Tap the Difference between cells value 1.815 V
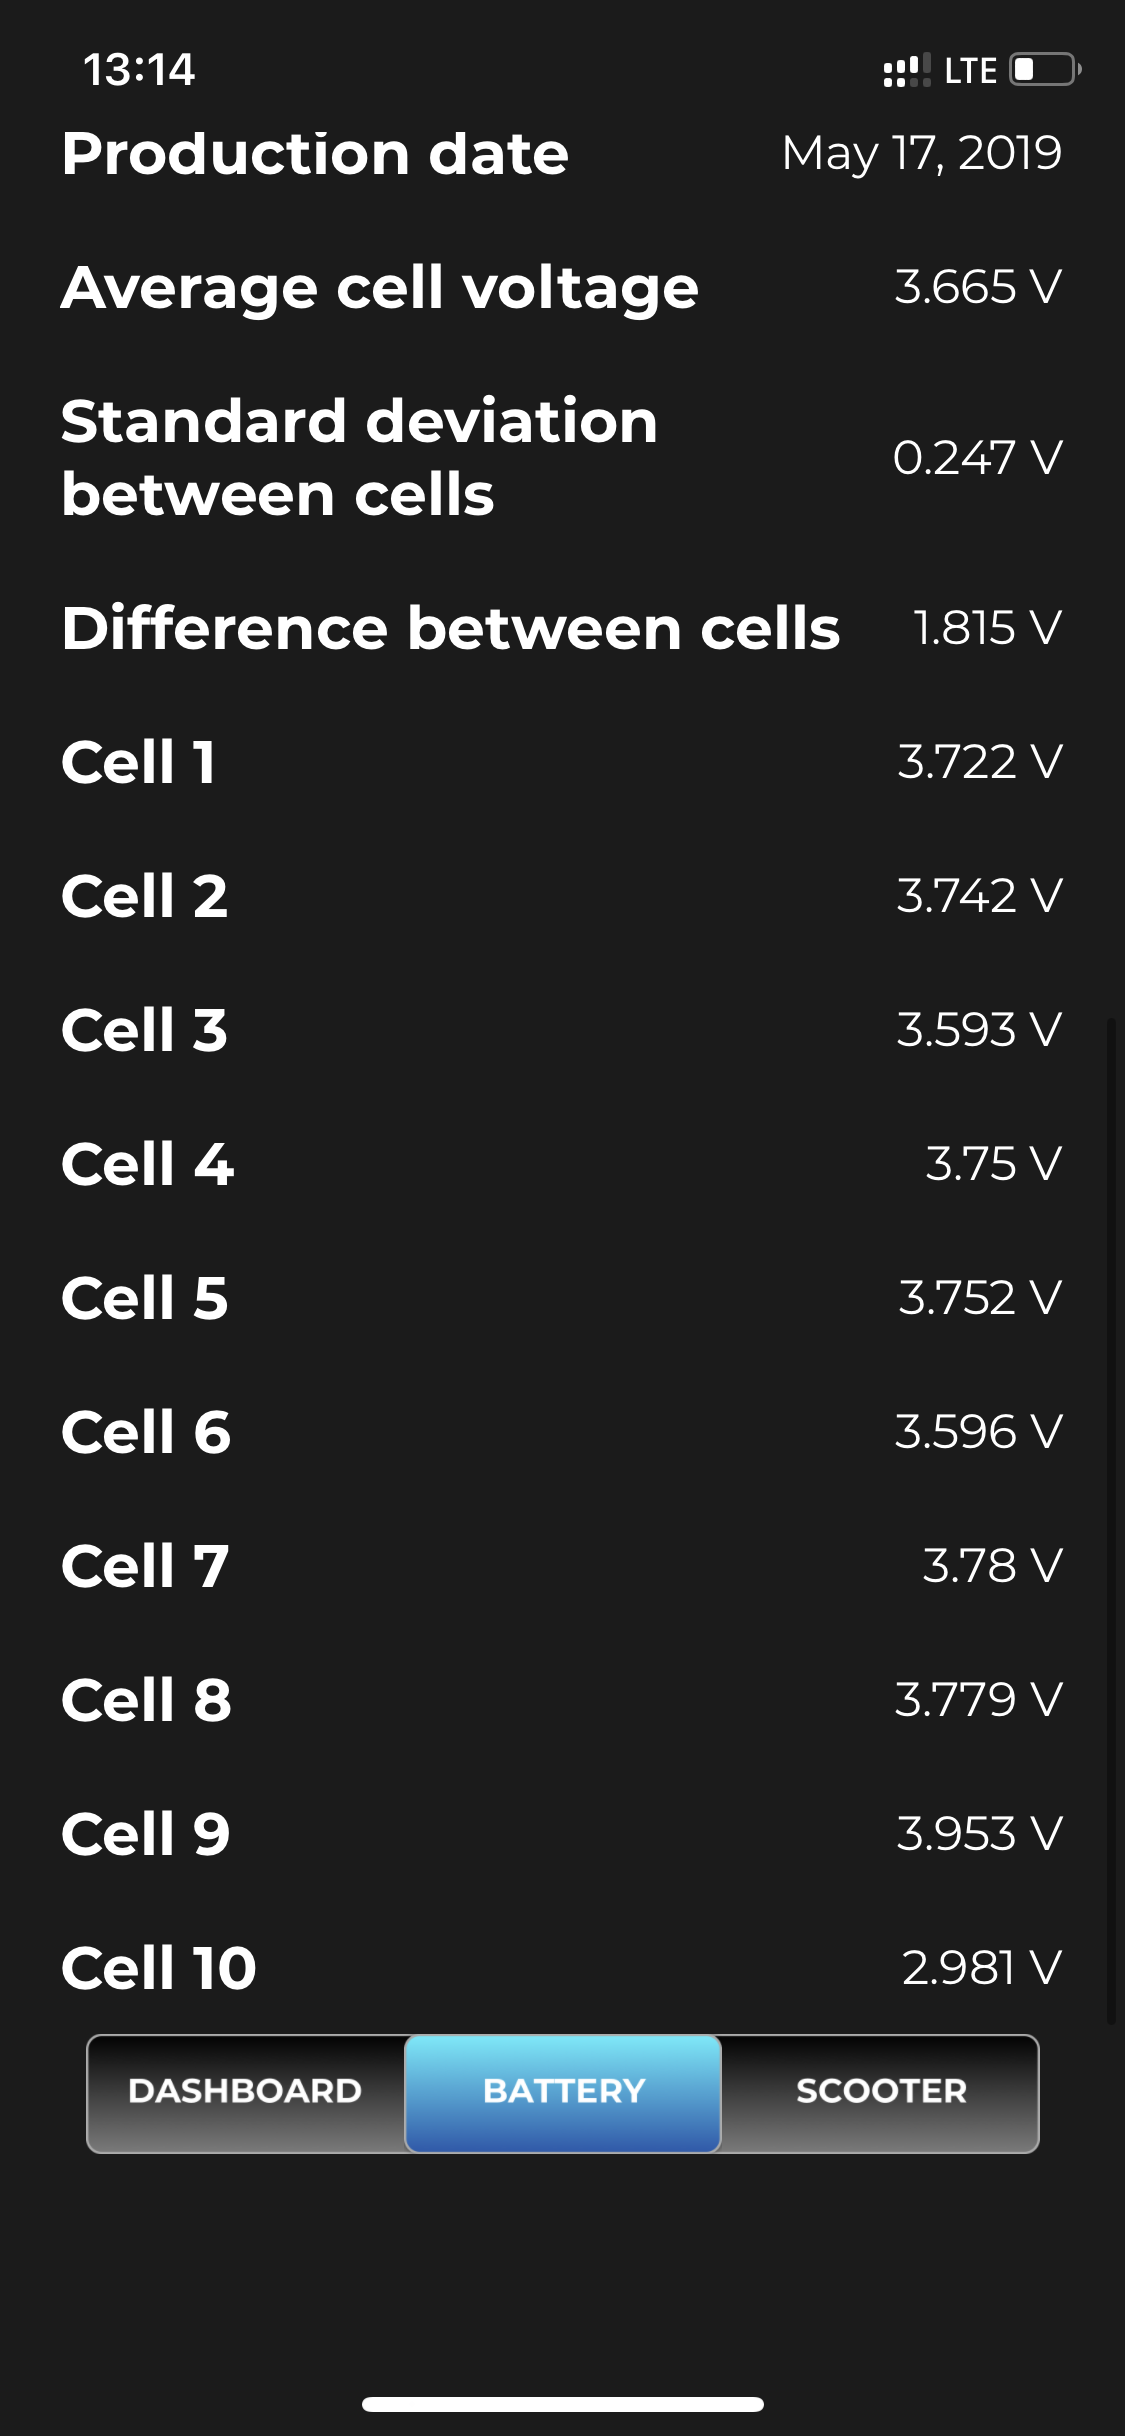The width and height of the screenshot is (1125, 2436). (987, 628)
